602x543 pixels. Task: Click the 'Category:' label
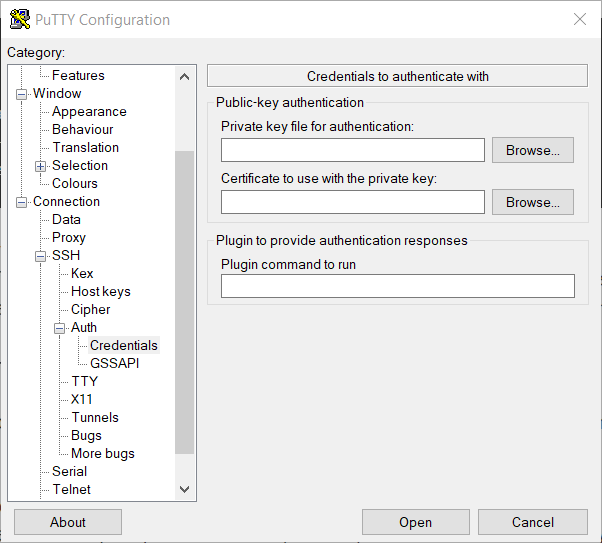(x=36, y=53)
